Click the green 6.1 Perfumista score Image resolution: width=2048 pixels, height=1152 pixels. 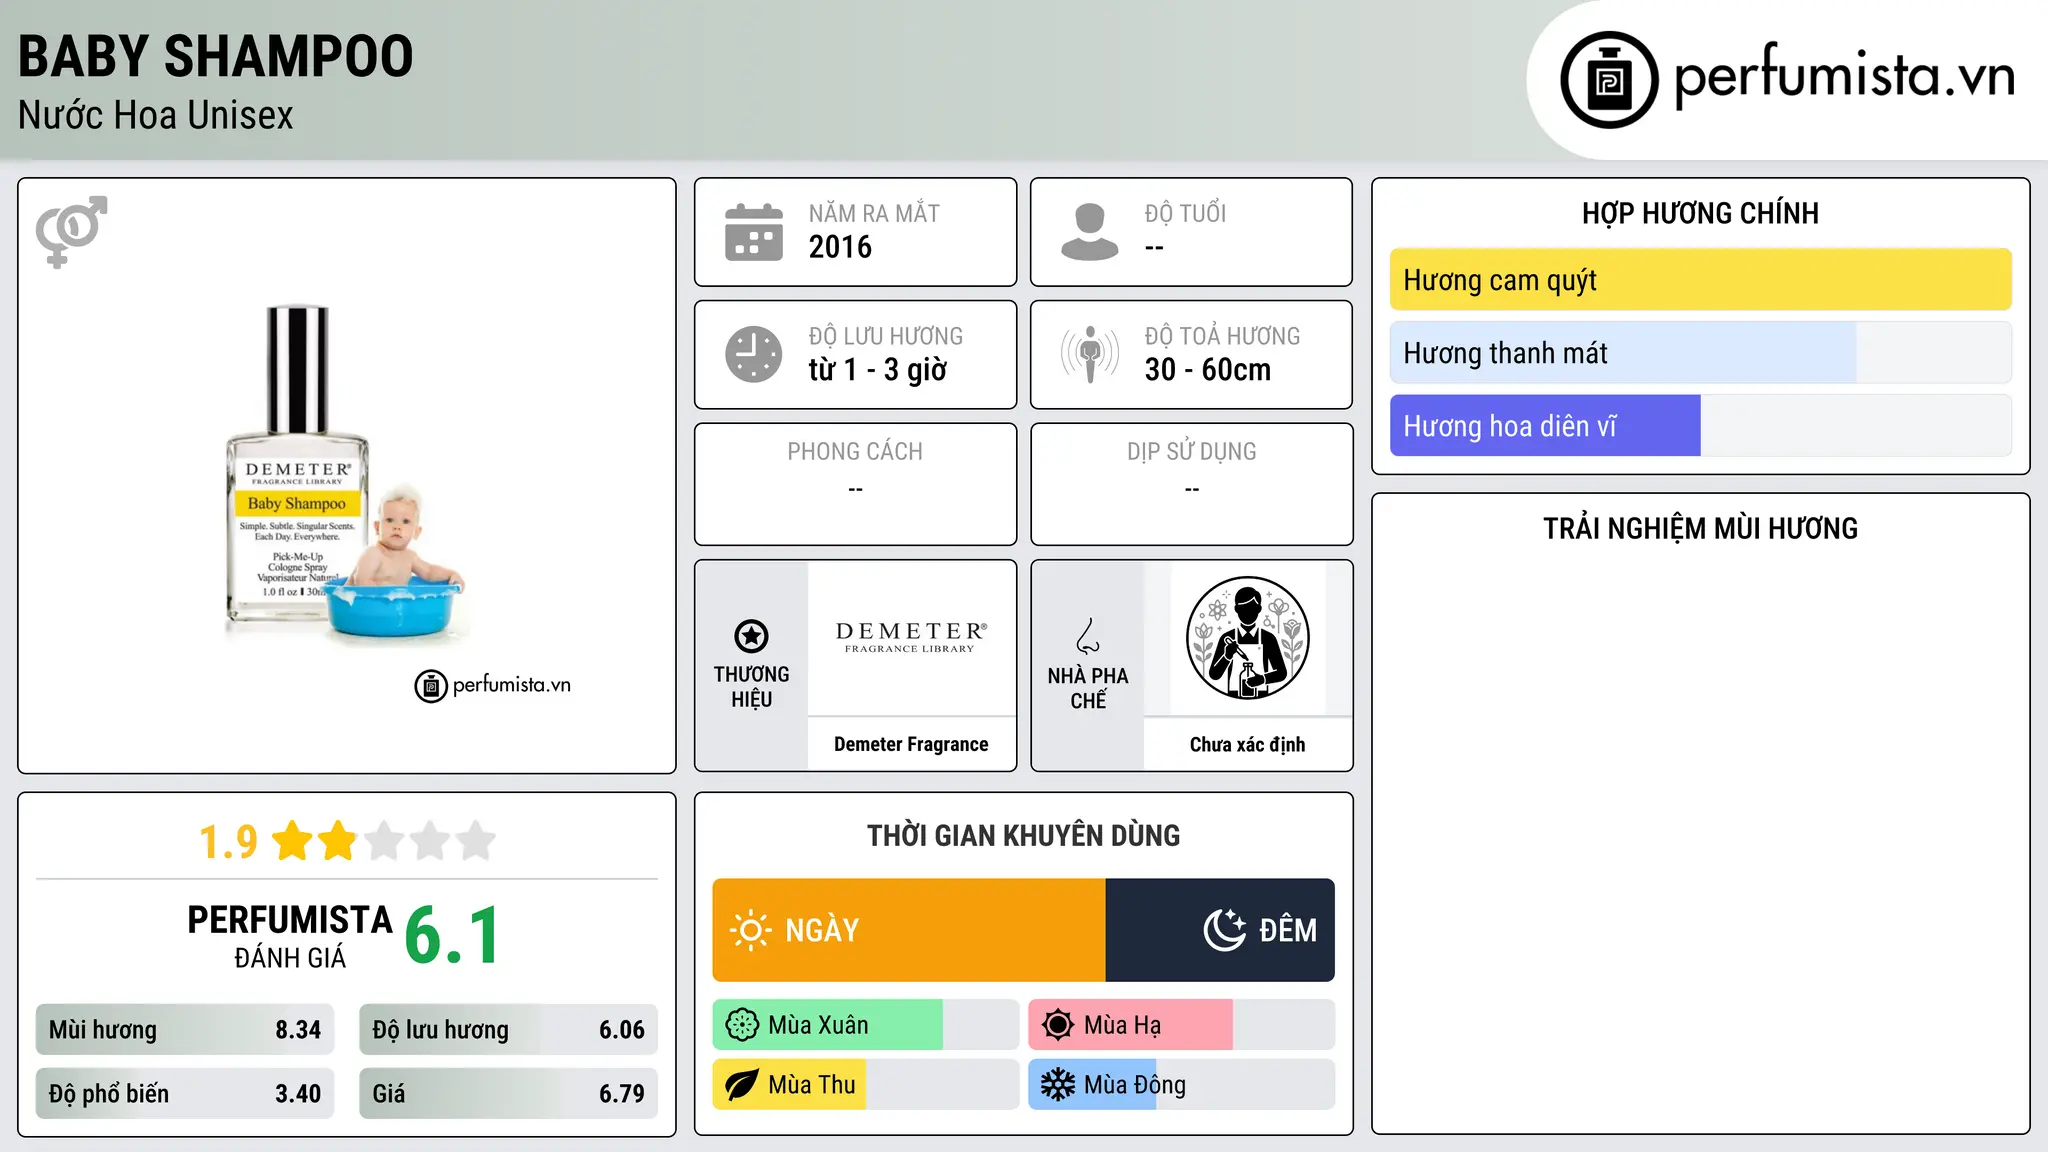click(452, 936)
